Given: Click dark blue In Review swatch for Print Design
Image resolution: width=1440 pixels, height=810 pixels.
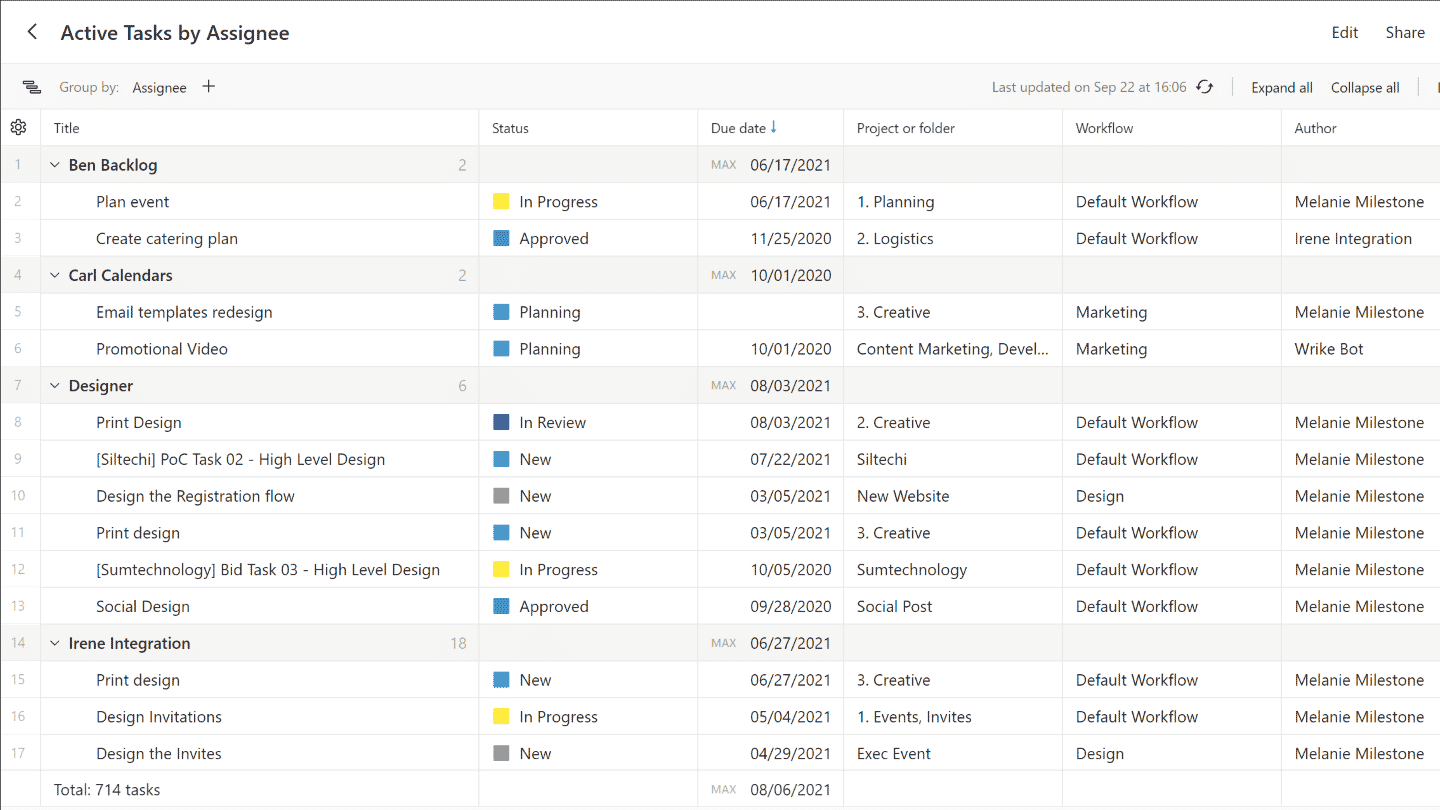Looking at the screenshot, I should pos(501,423).
